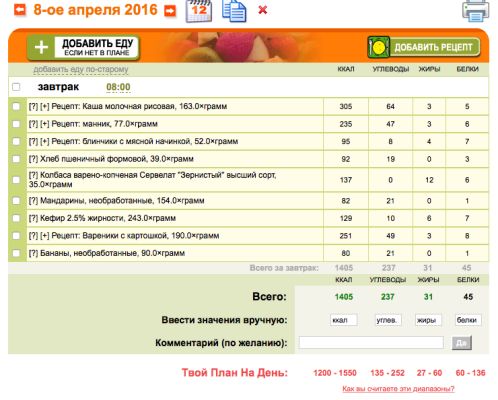Delete the day with red cross icon

coord(263,10)
